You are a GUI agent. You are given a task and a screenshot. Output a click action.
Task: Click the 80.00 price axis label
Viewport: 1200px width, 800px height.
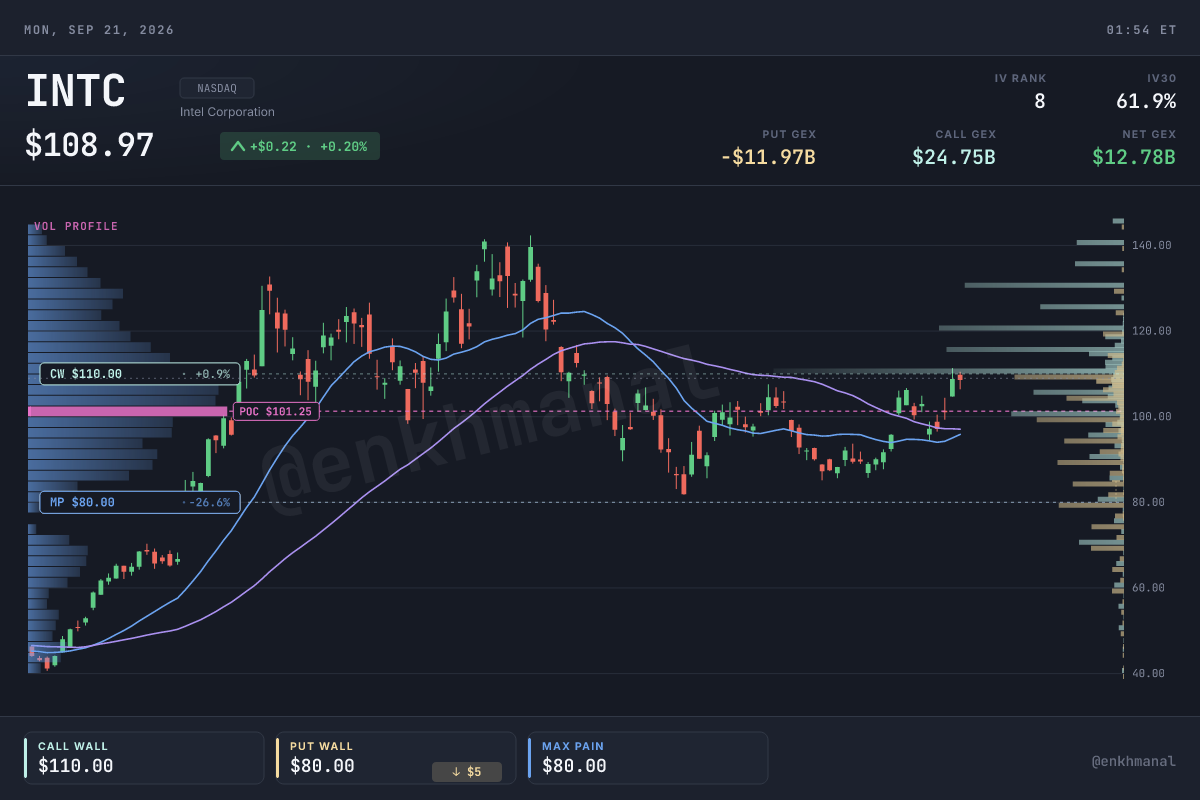[1151, 502]
